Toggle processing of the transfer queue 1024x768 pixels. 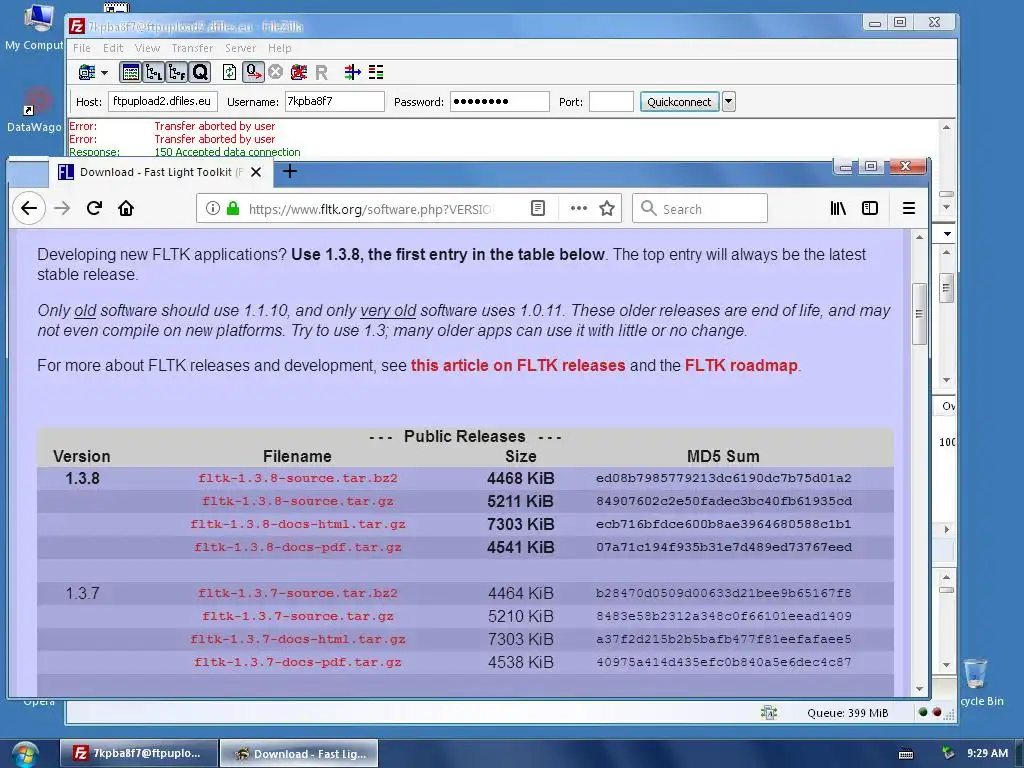(x=253, y=72)
